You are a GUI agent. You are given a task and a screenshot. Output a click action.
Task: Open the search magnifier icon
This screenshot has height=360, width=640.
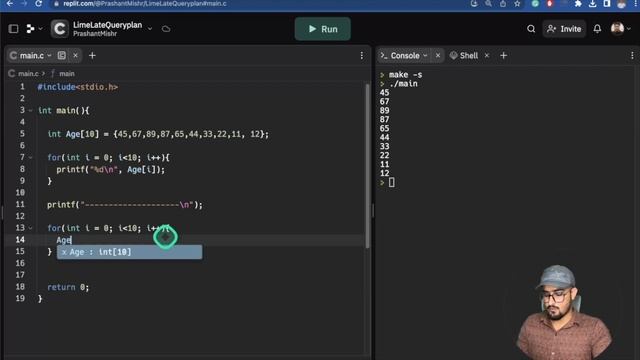click(531, 29)
